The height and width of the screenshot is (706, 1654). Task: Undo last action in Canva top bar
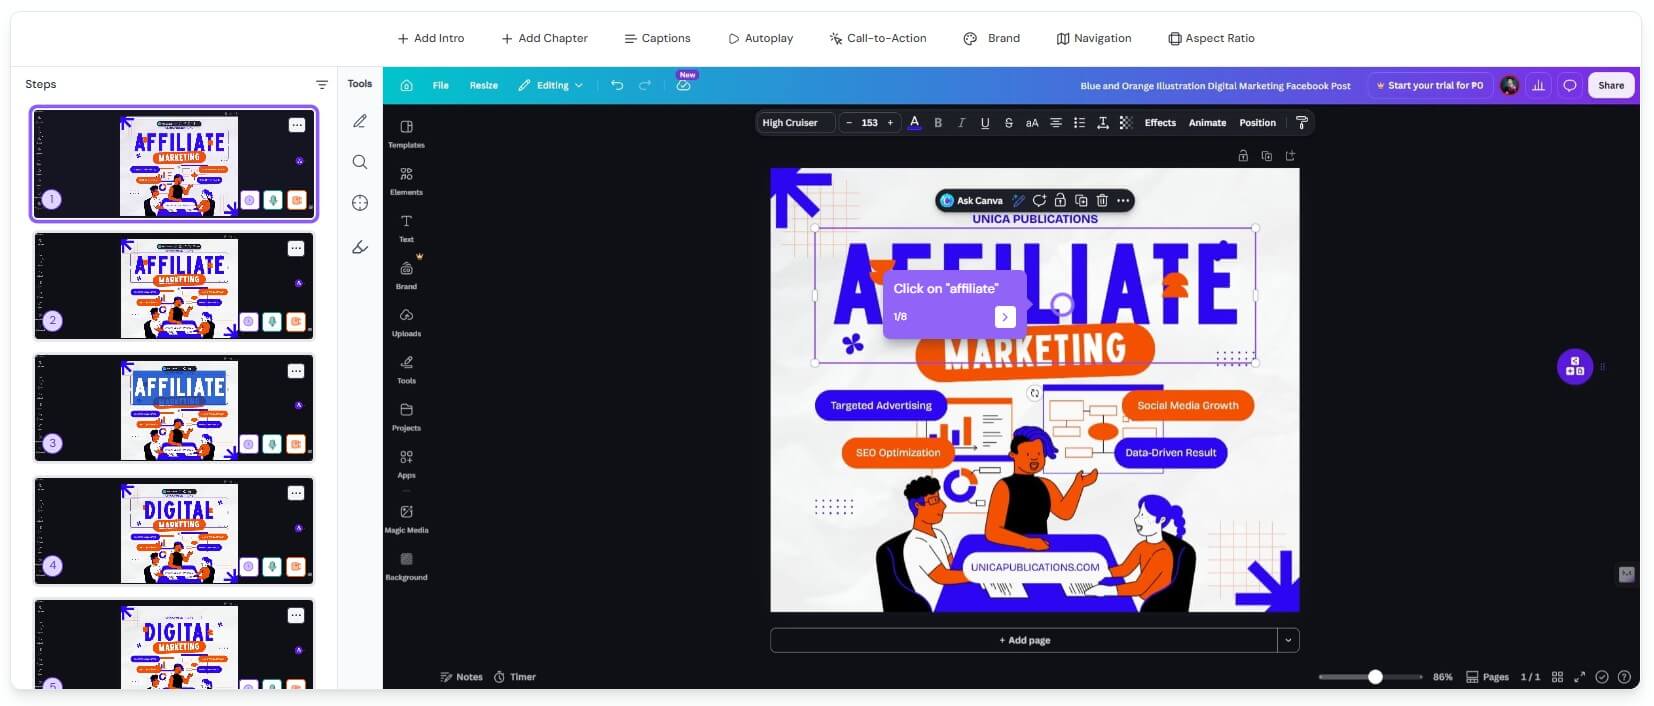click(617, 85)
